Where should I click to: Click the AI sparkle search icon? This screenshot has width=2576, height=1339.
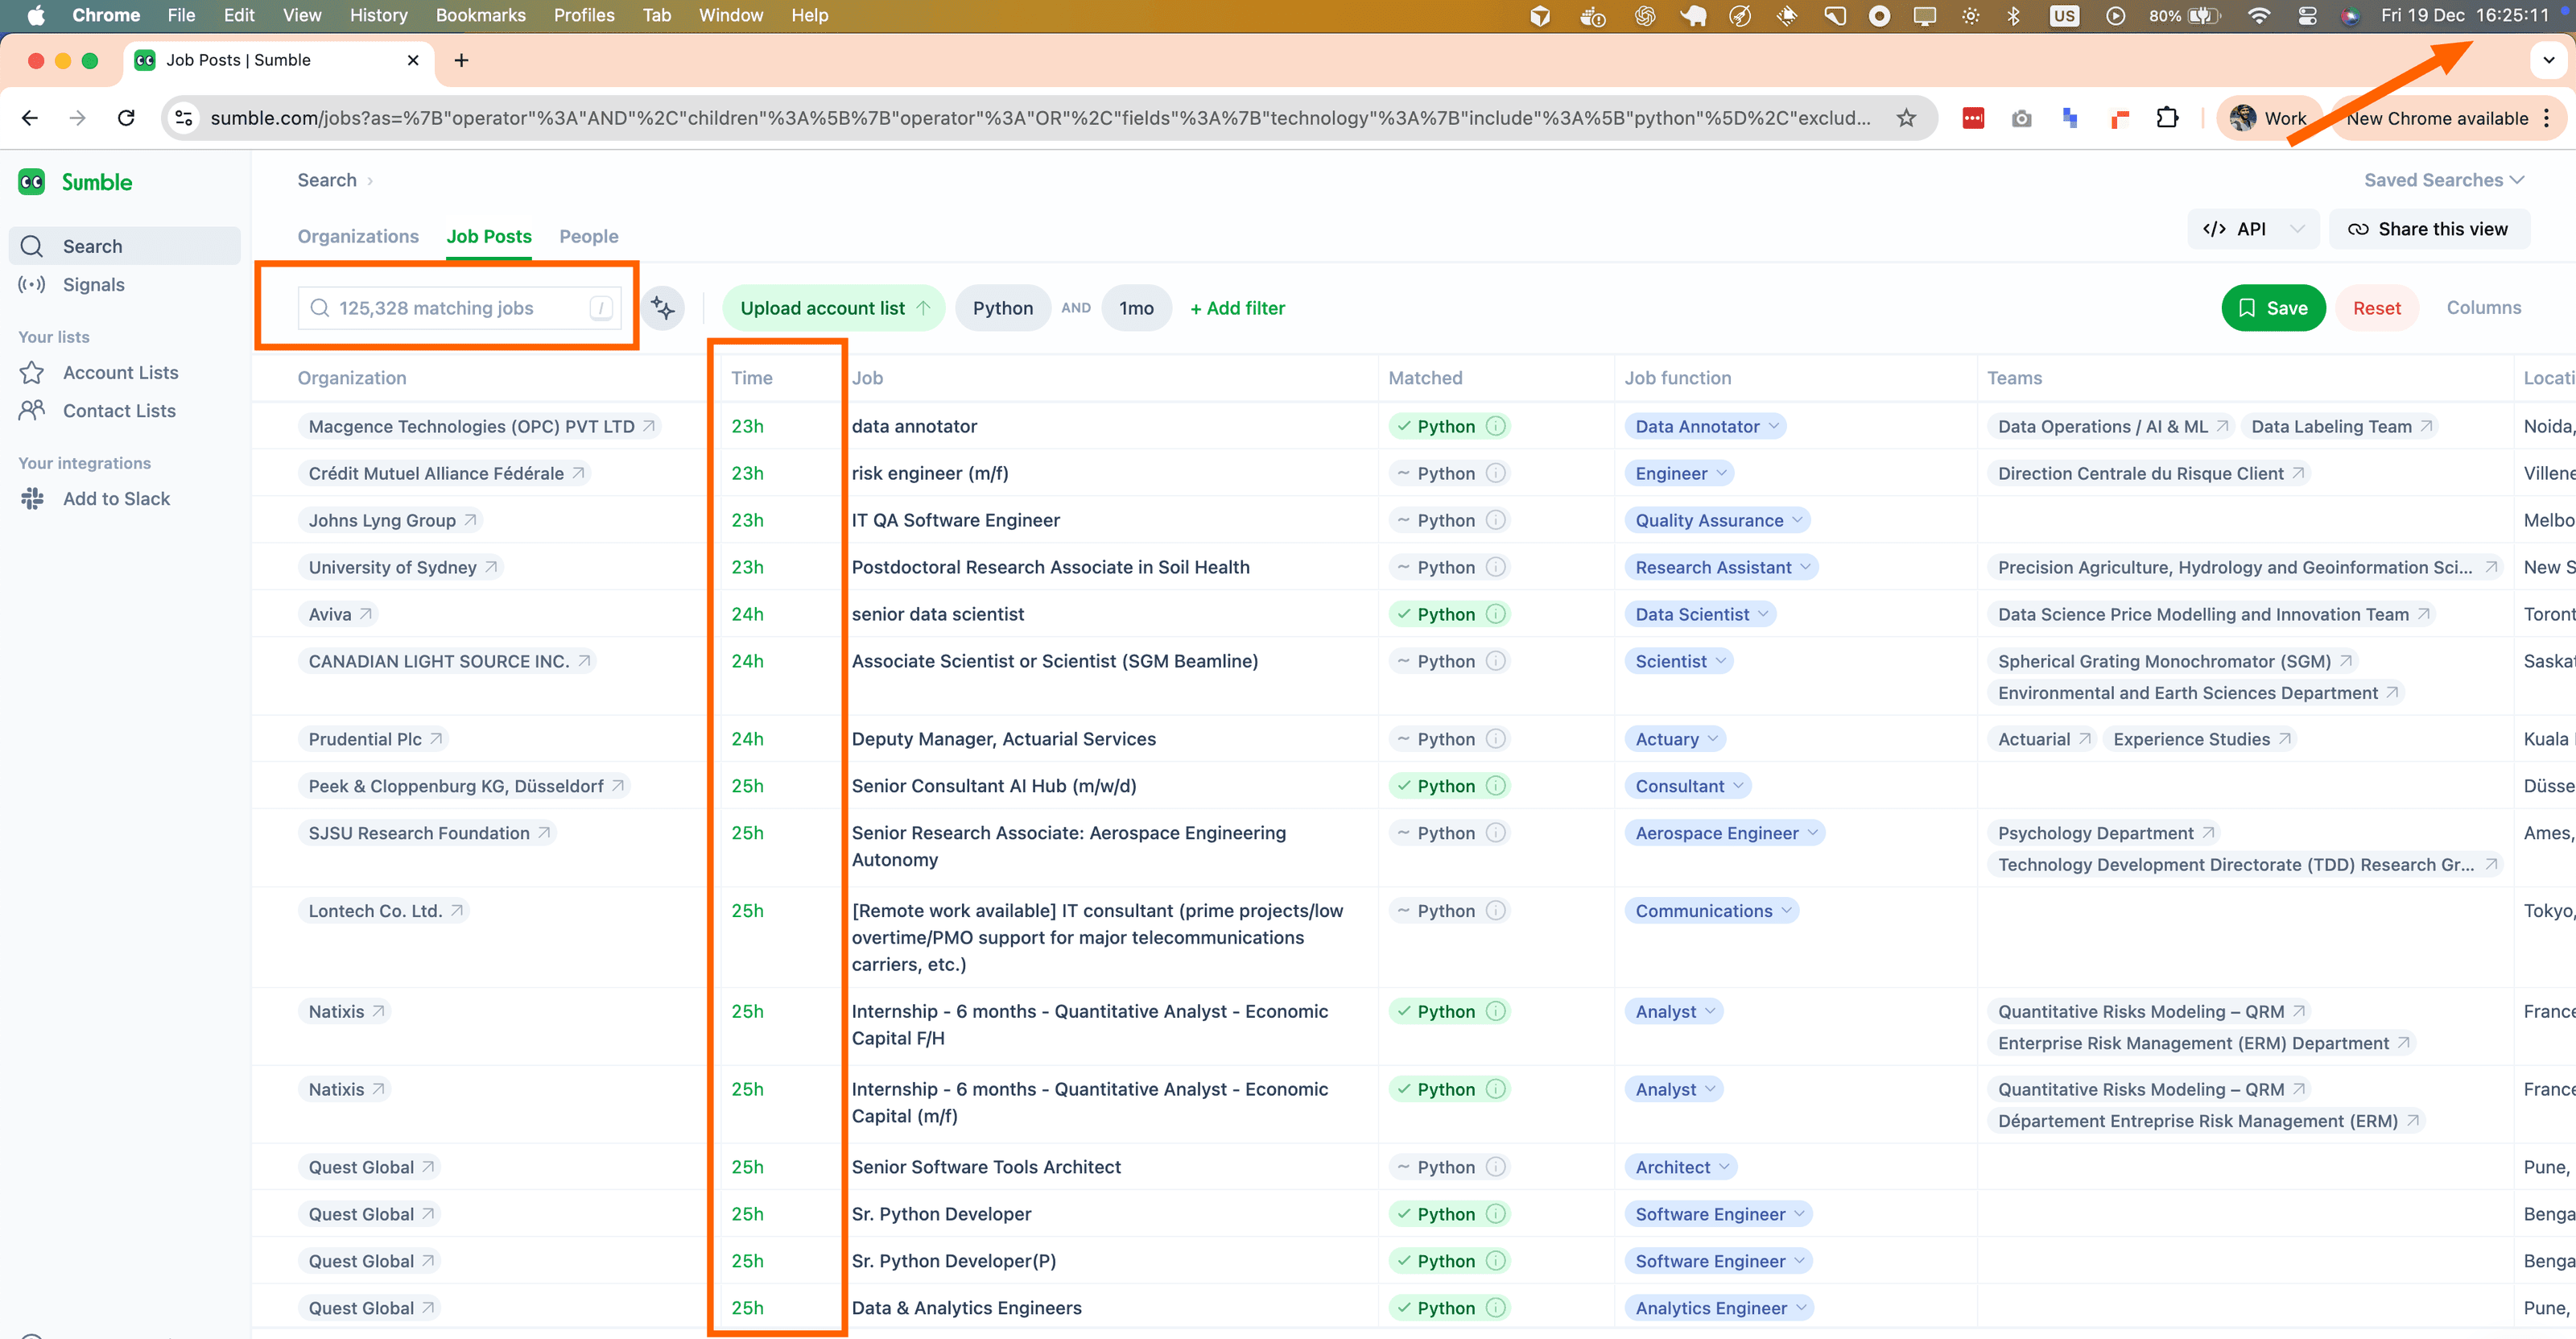(663, 308)
